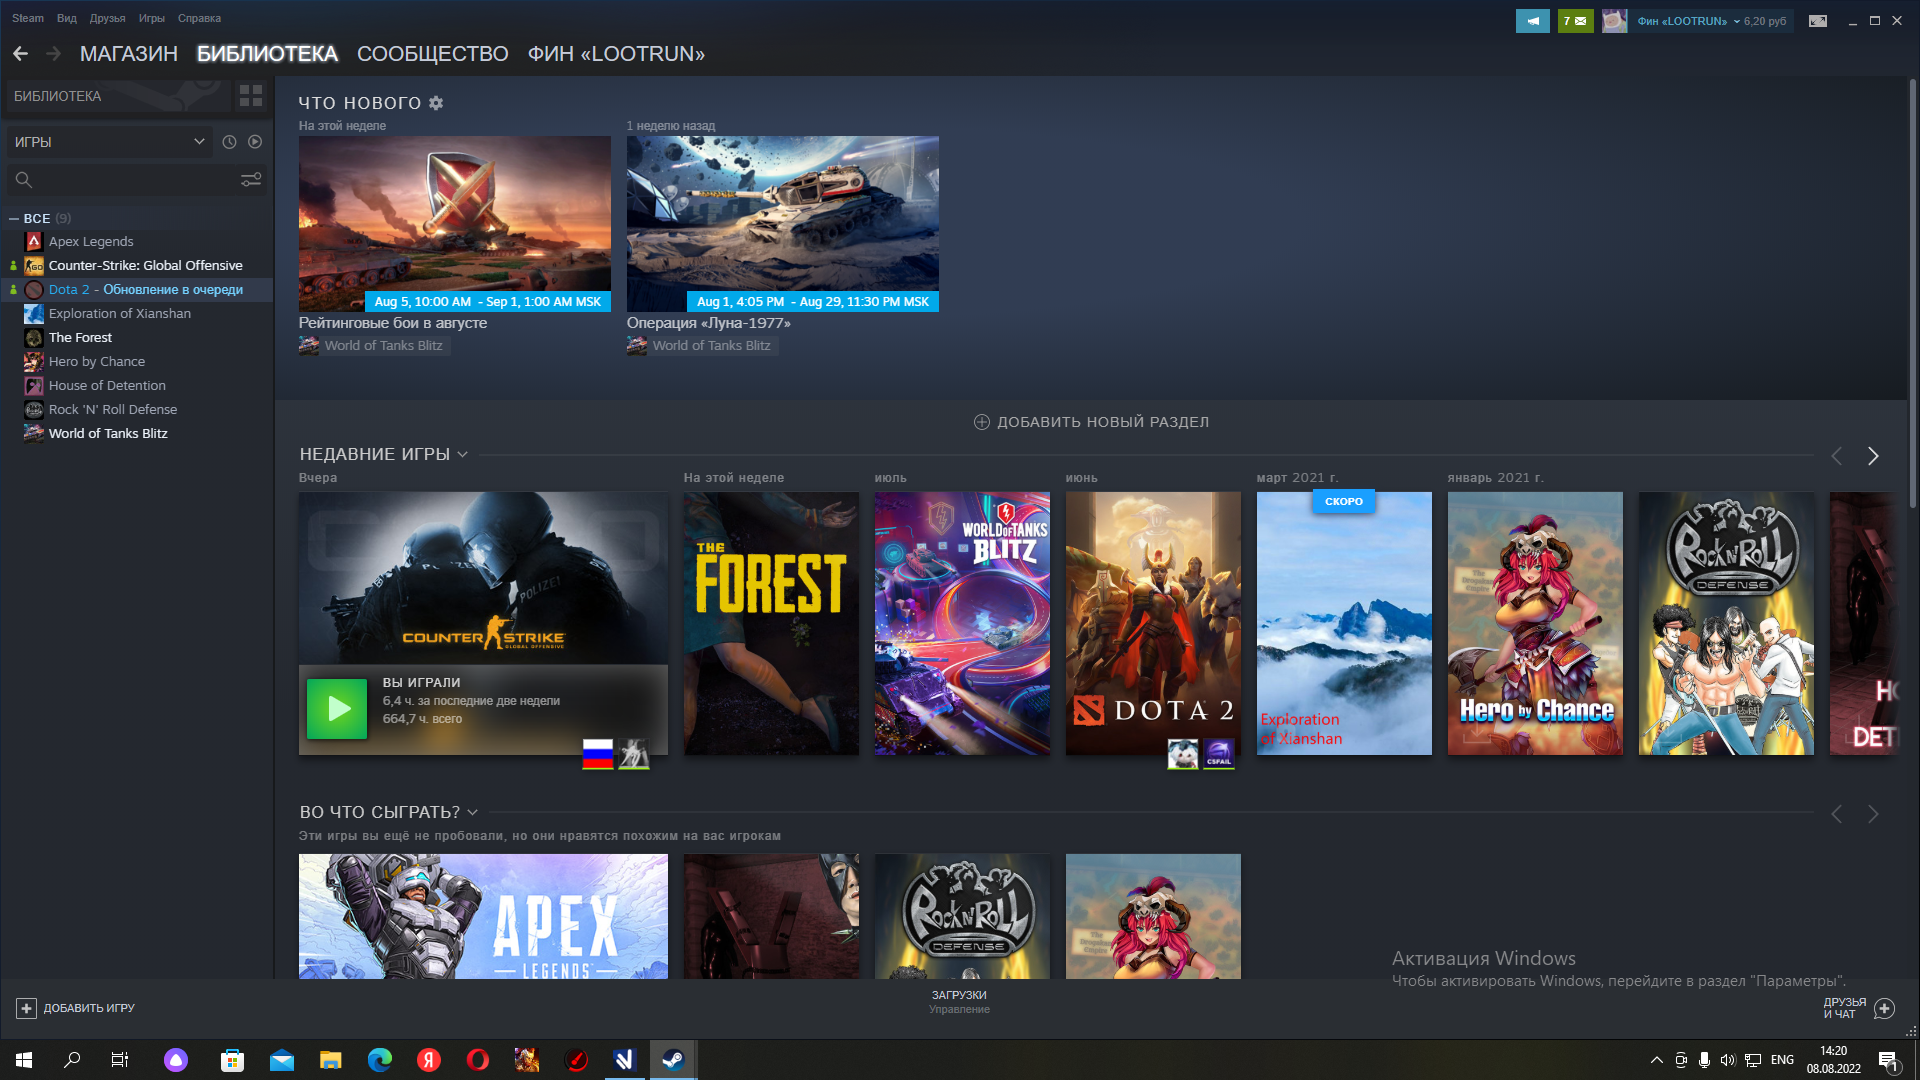Collapse the ВСЕ games category
This screenshot has height=1080, width=1920.
tap(14, 218)
